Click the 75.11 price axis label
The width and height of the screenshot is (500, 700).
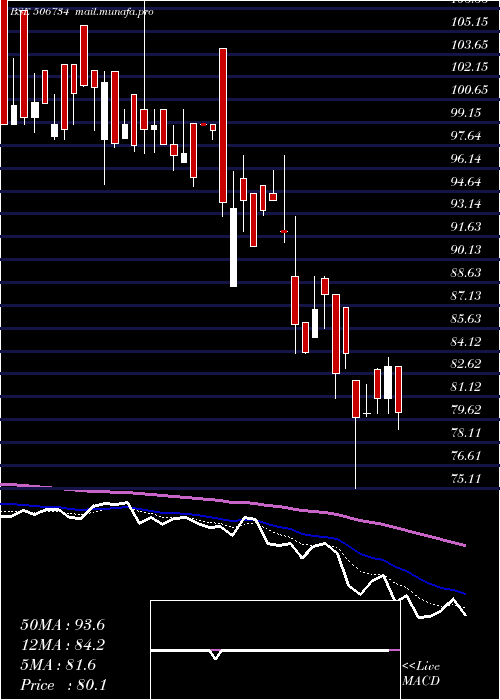pos(466,479)
